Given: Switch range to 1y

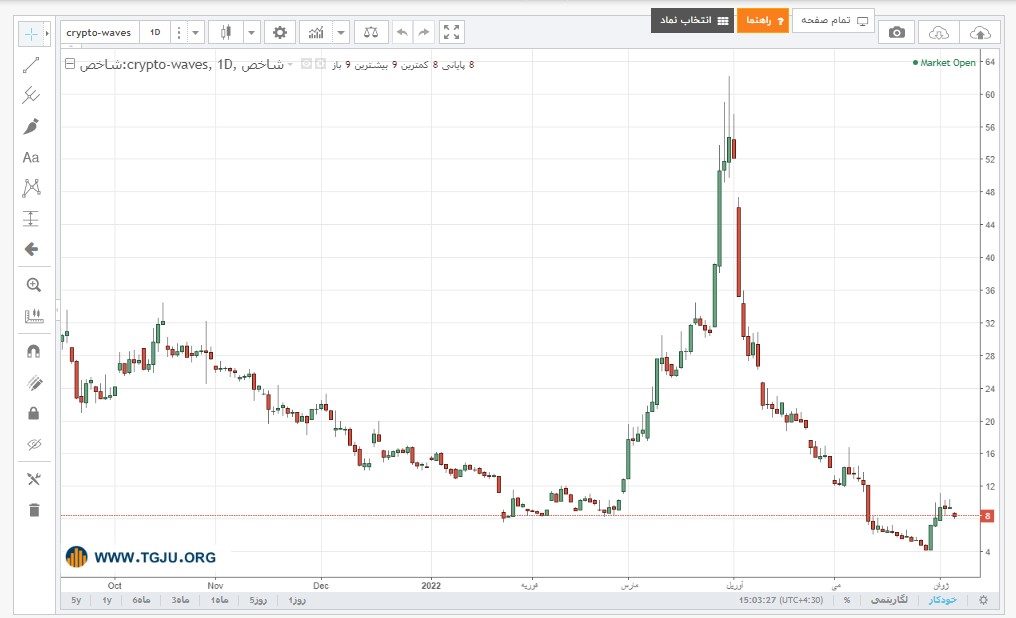Looking at the screenshot, I should pos(107,601).
